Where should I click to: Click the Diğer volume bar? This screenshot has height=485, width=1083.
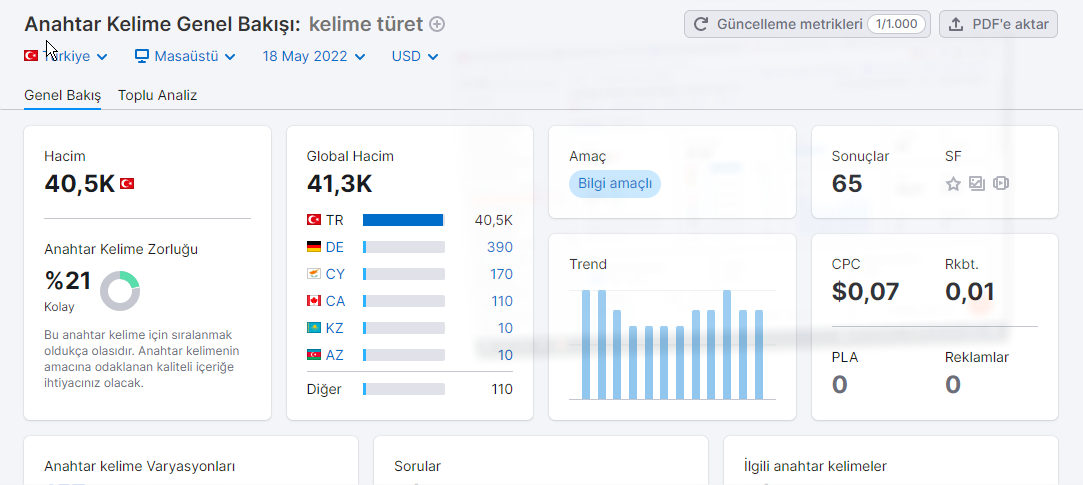point(403,389)
